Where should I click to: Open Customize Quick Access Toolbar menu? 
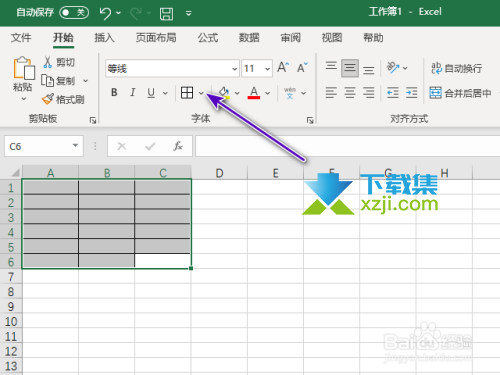pos(188,14)
